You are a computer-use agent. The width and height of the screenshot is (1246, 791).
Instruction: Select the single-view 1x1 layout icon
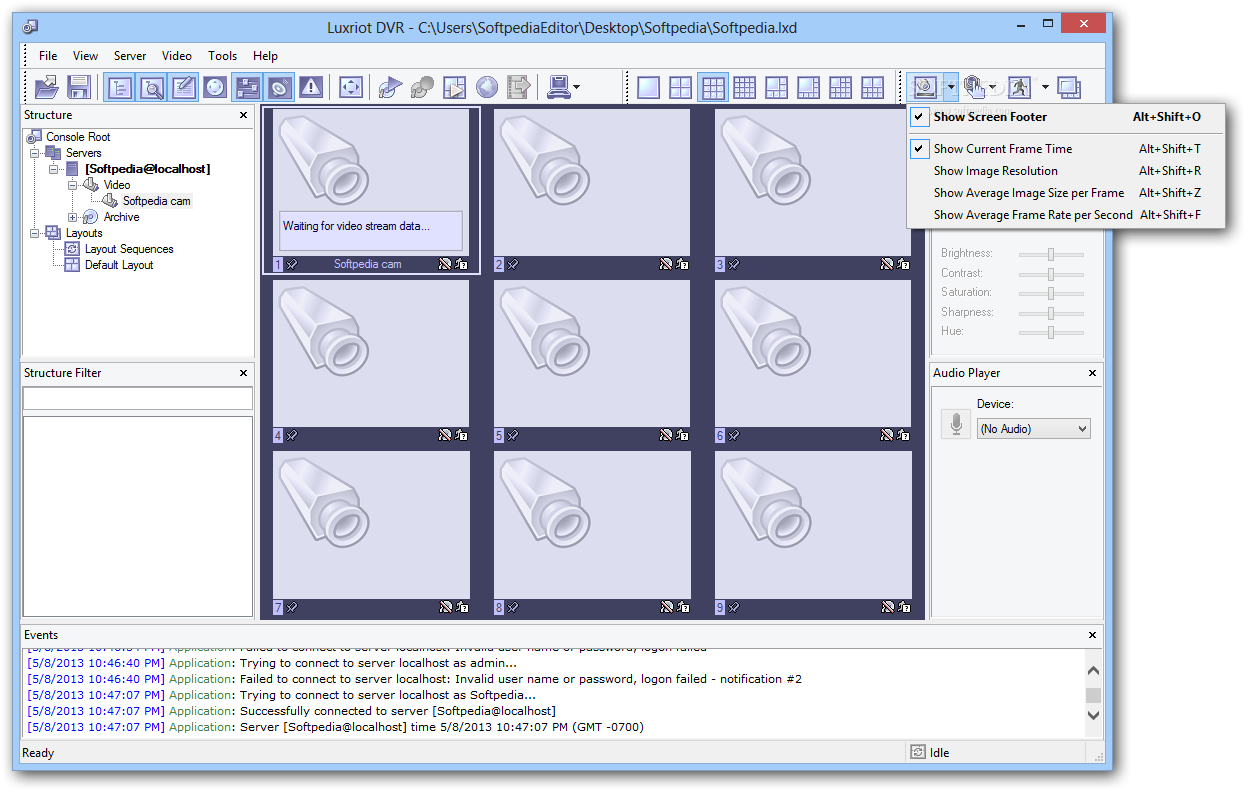[649, 87]
